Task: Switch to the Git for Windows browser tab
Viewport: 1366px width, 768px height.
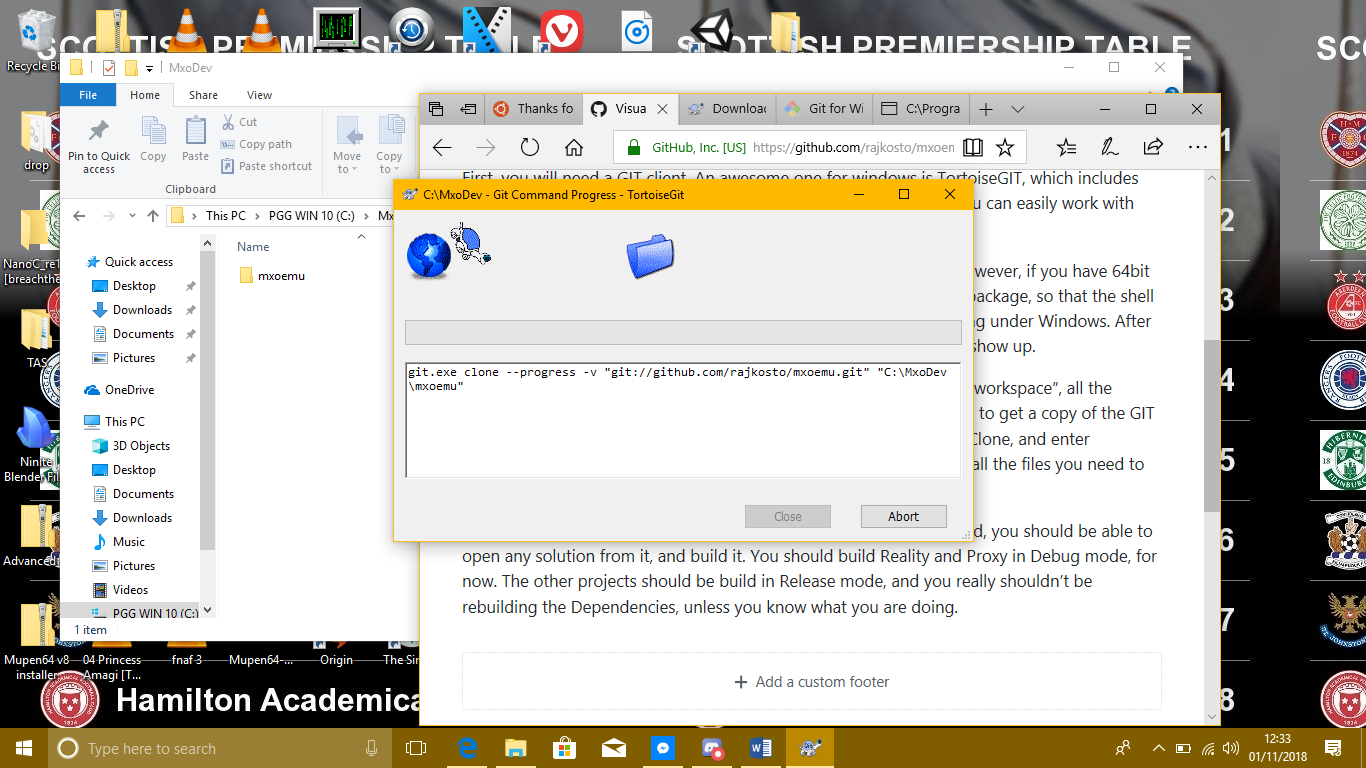Action: tap(825, 109)
